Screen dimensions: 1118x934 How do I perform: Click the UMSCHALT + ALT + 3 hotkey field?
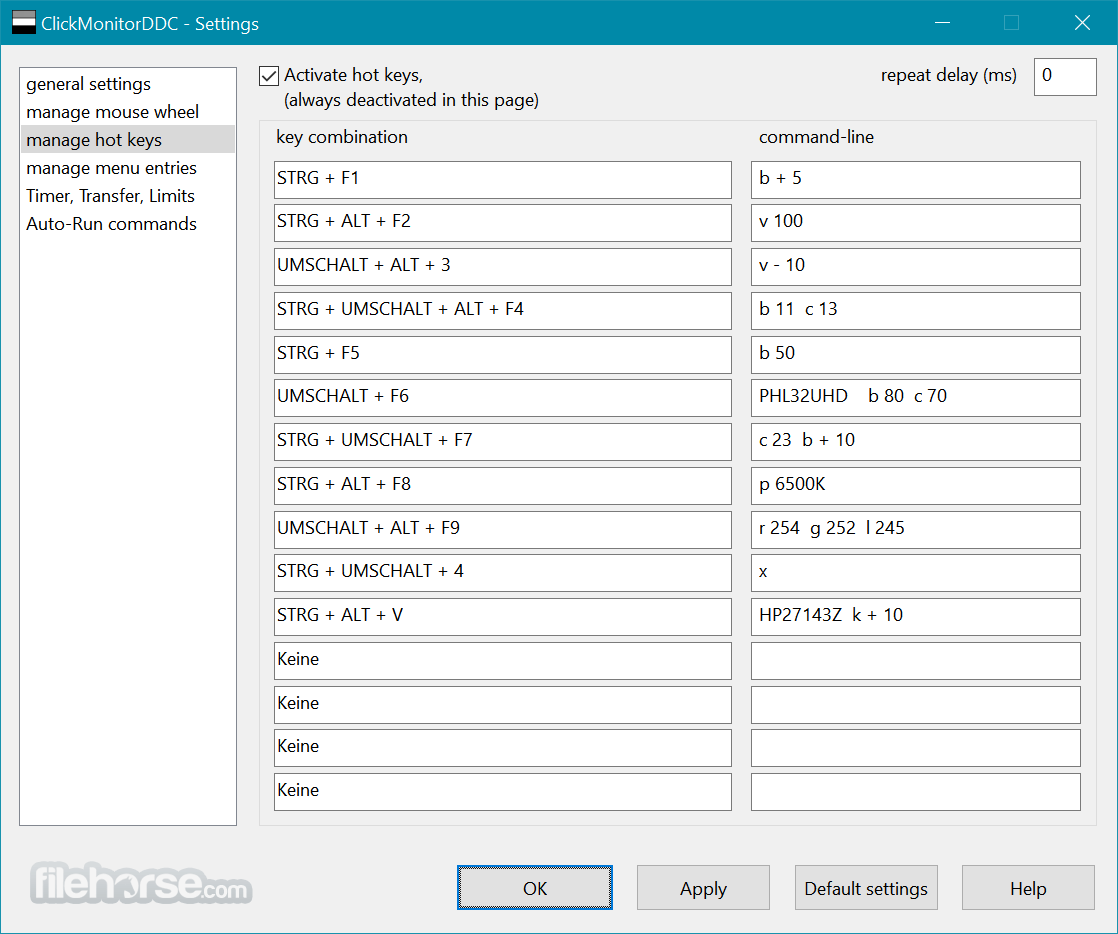point(503,267)
